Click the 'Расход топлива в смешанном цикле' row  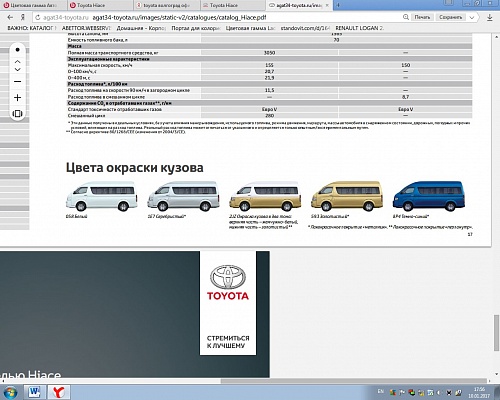269,97
